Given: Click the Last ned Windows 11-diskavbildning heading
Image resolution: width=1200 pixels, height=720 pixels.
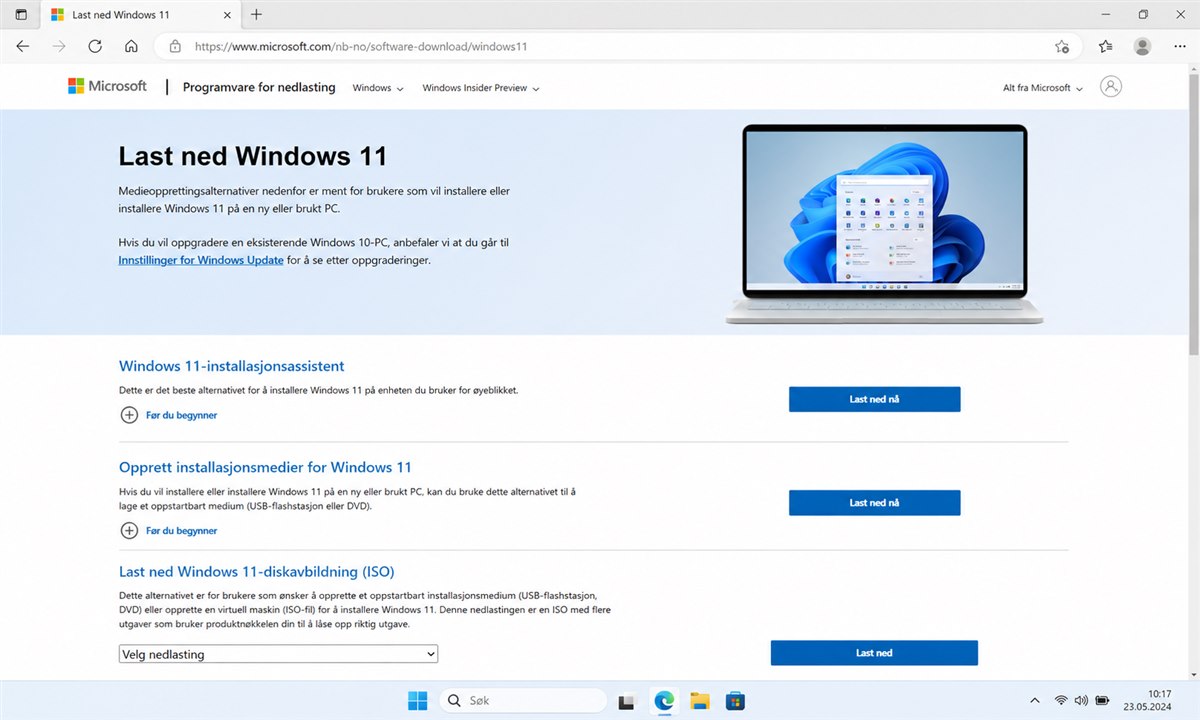Looking at the screenshot, I should pyautogui.click(x=257, y=572).
